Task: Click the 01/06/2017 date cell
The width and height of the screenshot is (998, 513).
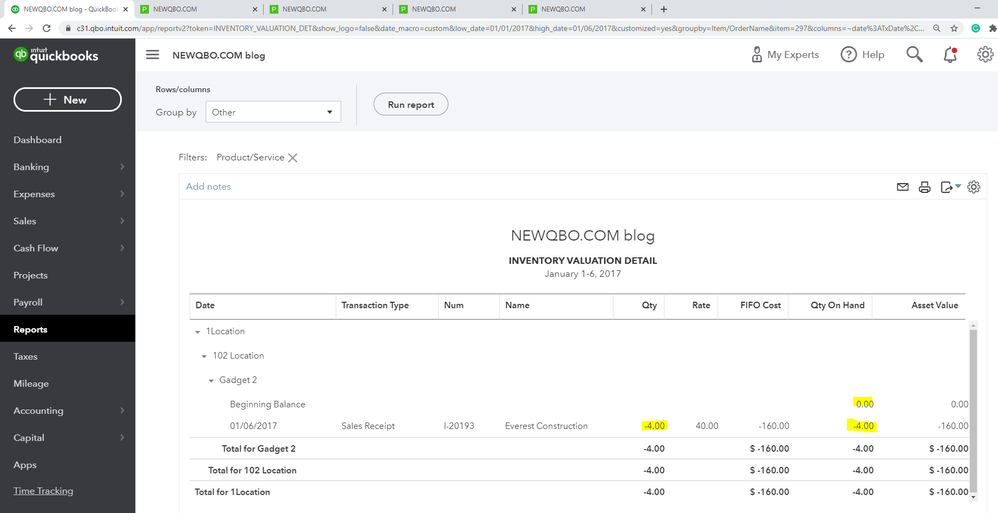Action: [253, 426]
